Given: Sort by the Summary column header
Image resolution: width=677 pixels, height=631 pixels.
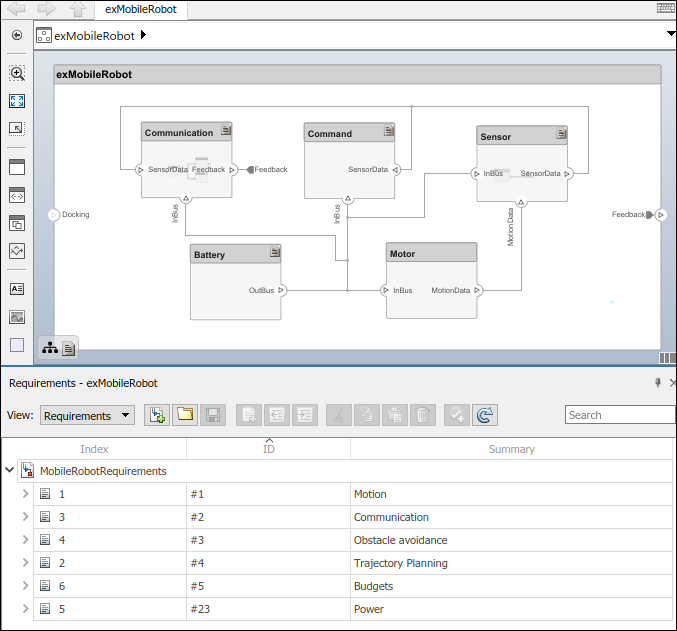Looking at the screenshot, I should 511,450.
